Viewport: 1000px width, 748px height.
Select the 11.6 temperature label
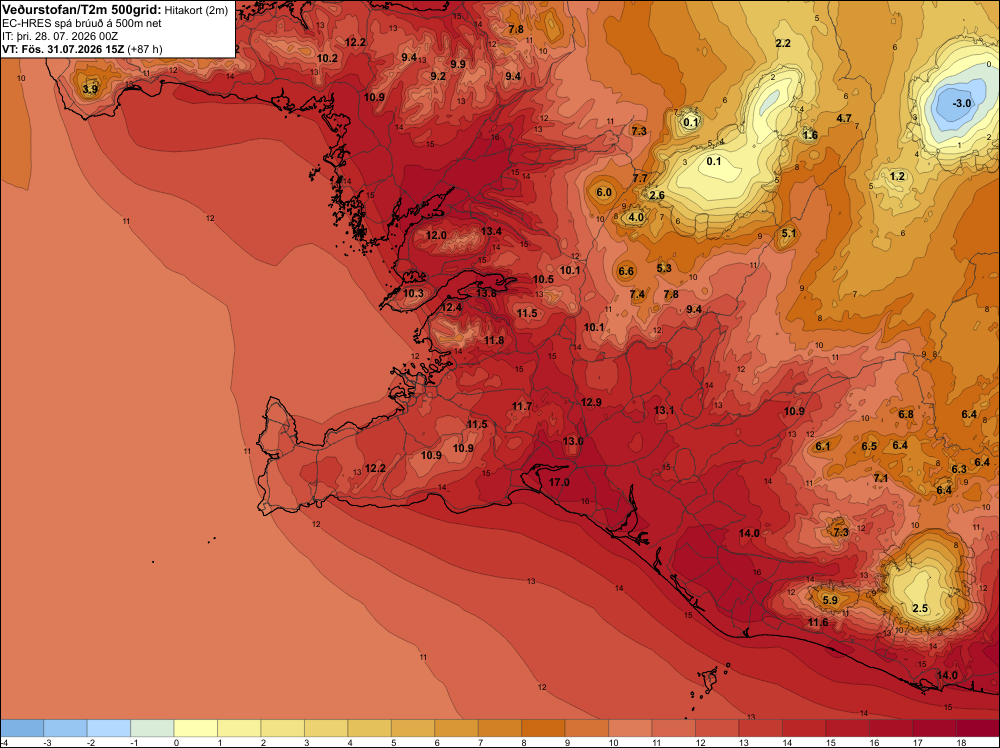[x=818, y=622]
